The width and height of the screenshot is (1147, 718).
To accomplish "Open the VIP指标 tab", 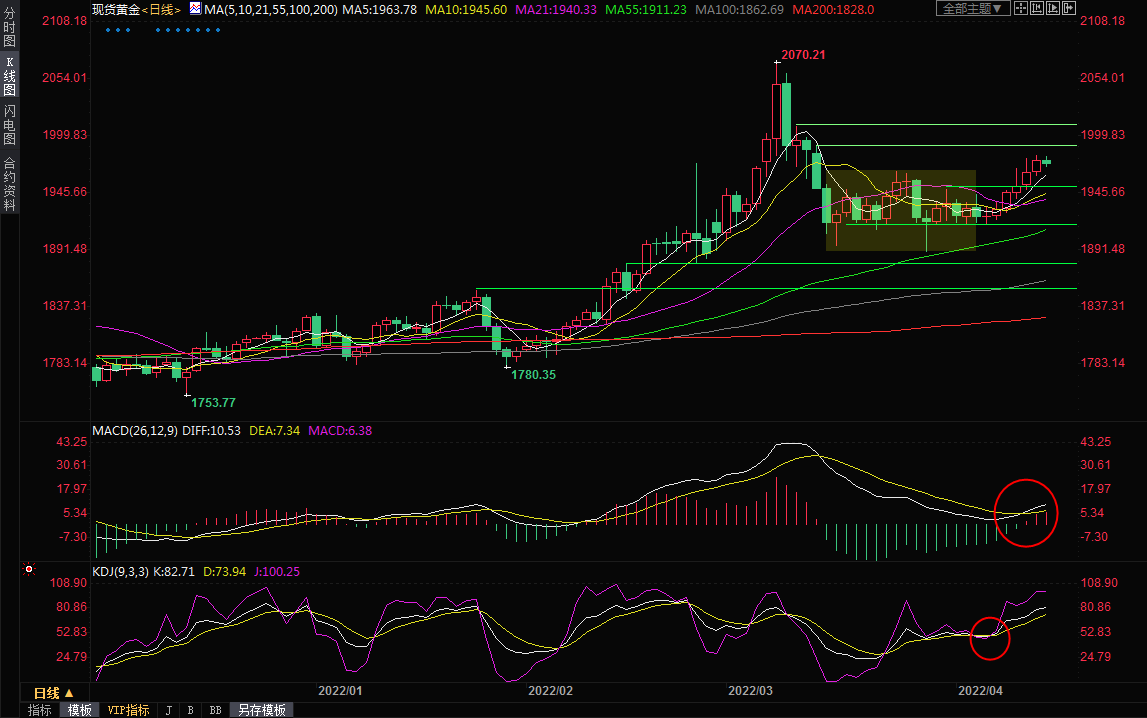I will (x=128, y=710).
